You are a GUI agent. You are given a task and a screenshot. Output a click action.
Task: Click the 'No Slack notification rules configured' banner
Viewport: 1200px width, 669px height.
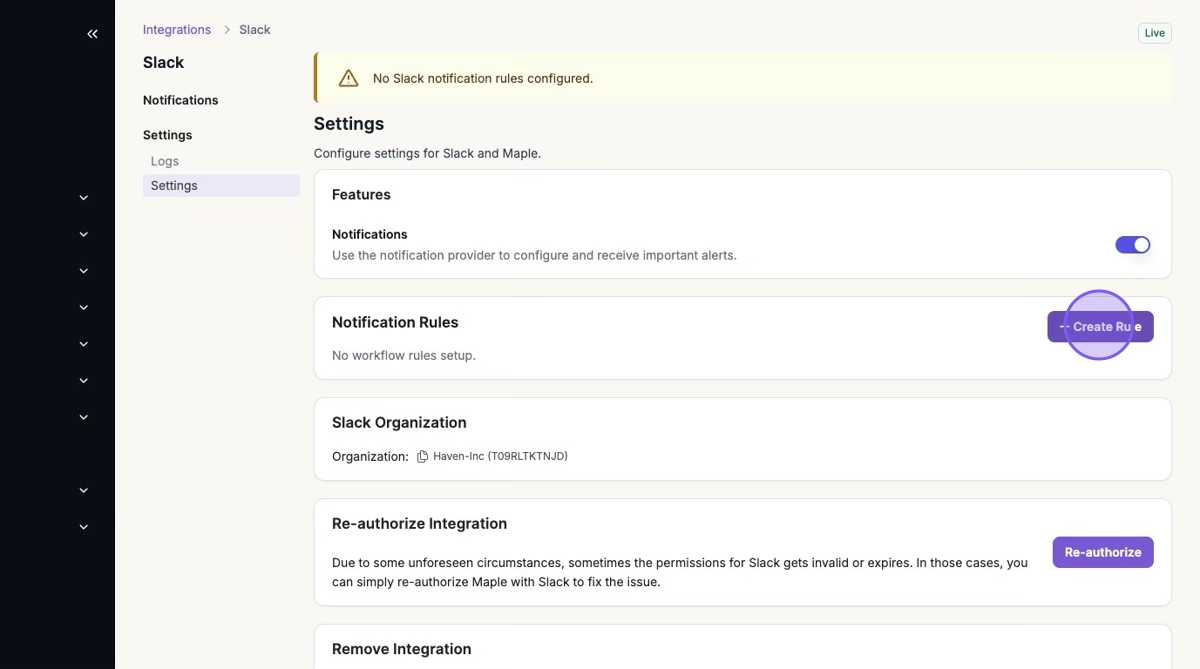click(483, 78)
